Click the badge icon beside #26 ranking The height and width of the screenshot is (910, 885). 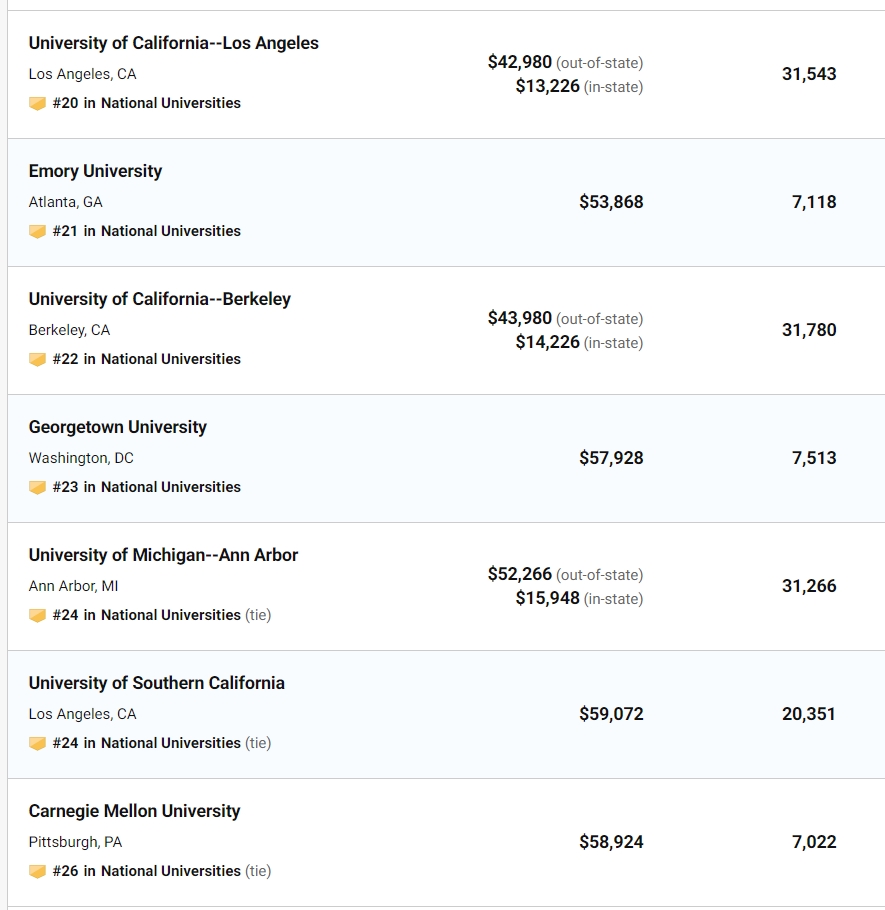[x=37, y=872]
